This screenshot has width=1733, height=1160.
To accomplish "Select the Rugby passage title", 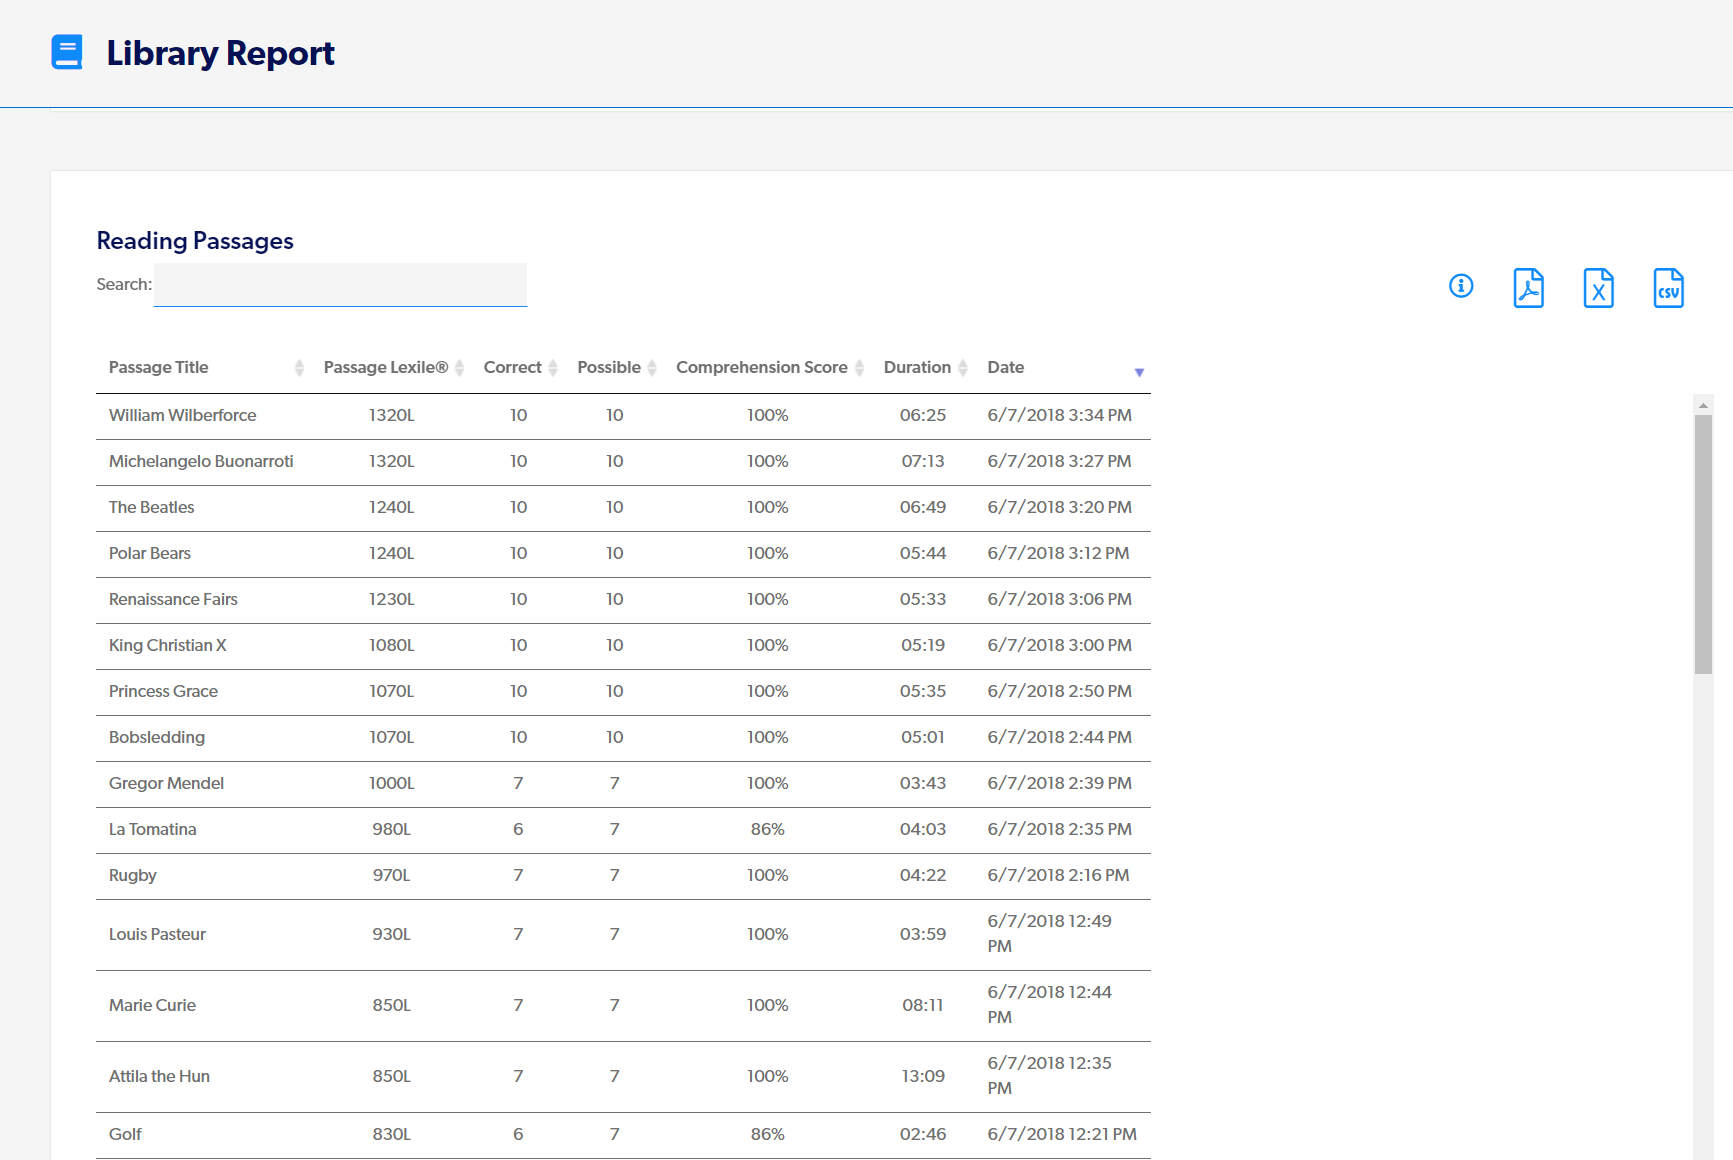I will click(x=132, y=875).
